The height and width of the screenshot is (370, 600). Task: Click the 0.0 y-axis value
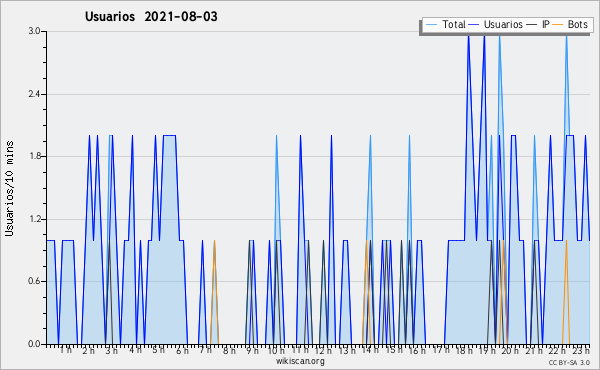tap(34, 344)
